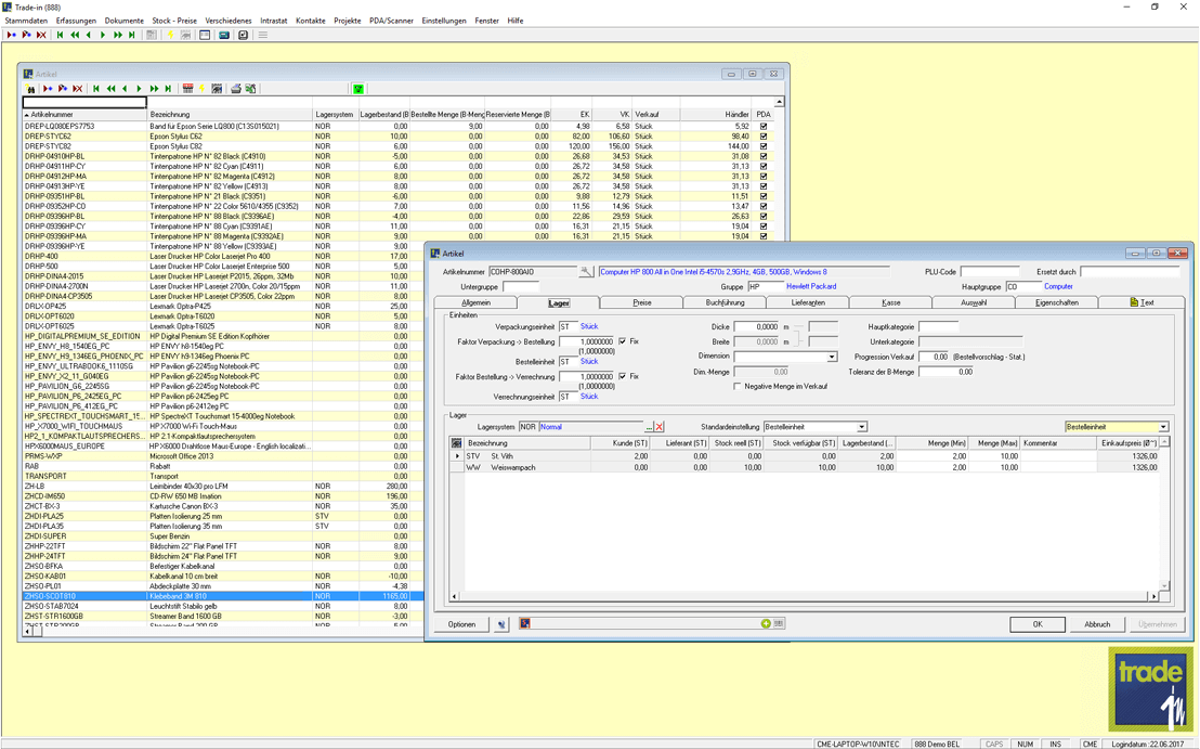Click the Computer Hauptgruppe link
This screenshot has height=749, width=1200.
[1058, 286]
